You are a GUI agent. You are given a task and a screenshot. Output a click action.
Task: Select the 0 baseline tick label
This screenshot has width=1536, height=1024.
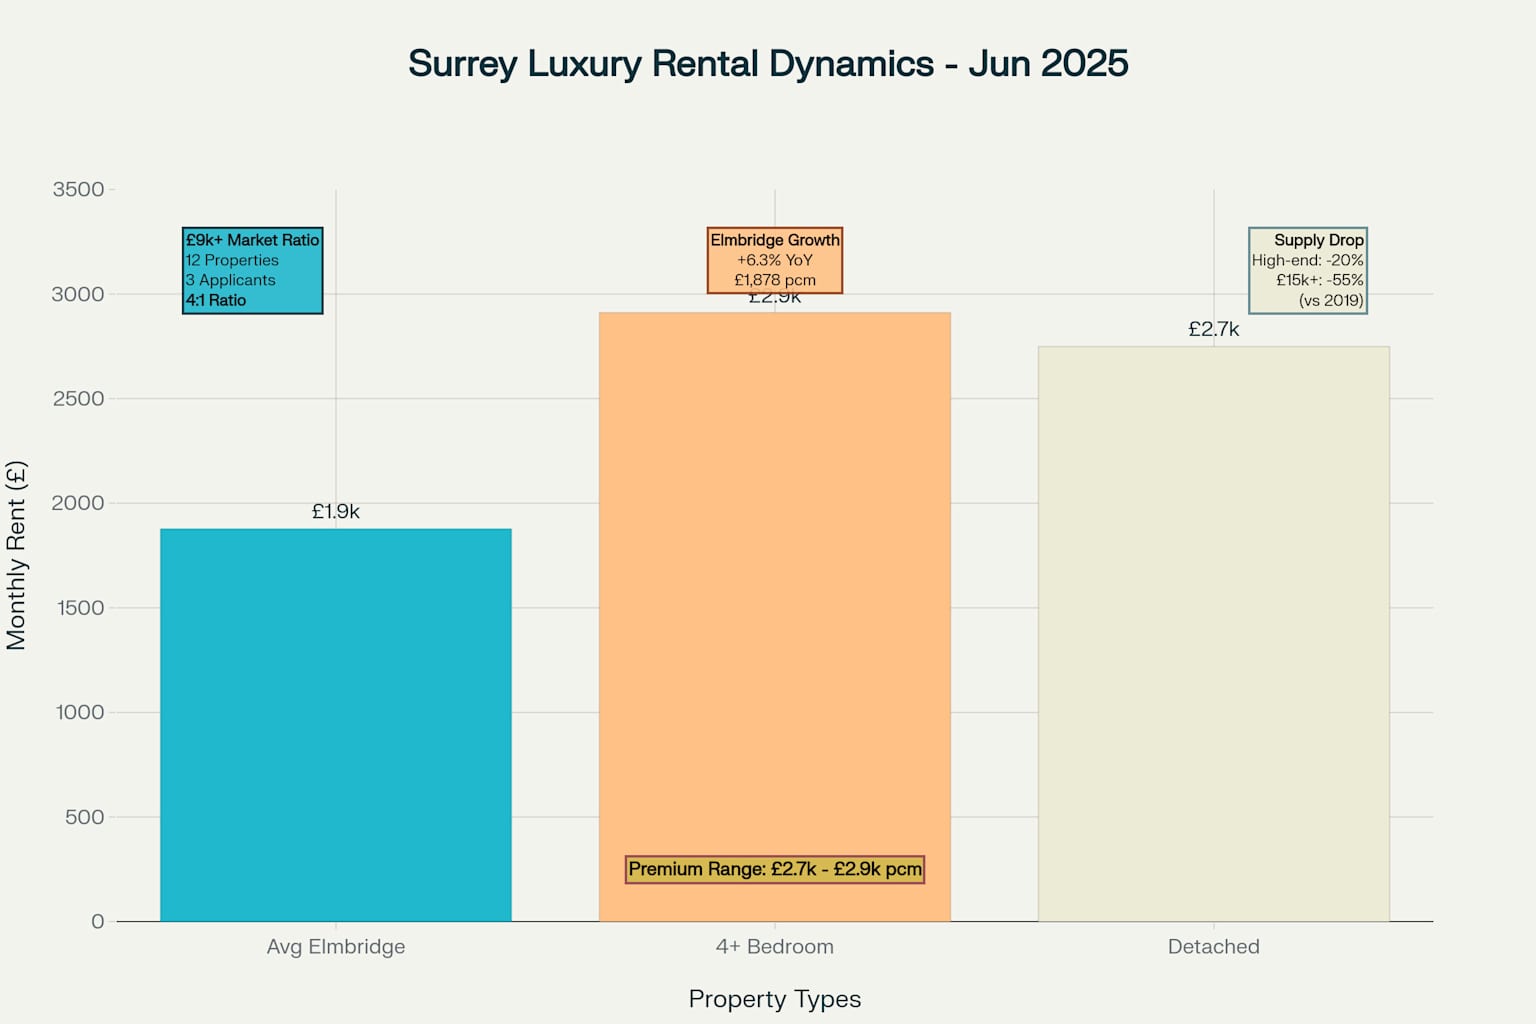coord(95,921)
